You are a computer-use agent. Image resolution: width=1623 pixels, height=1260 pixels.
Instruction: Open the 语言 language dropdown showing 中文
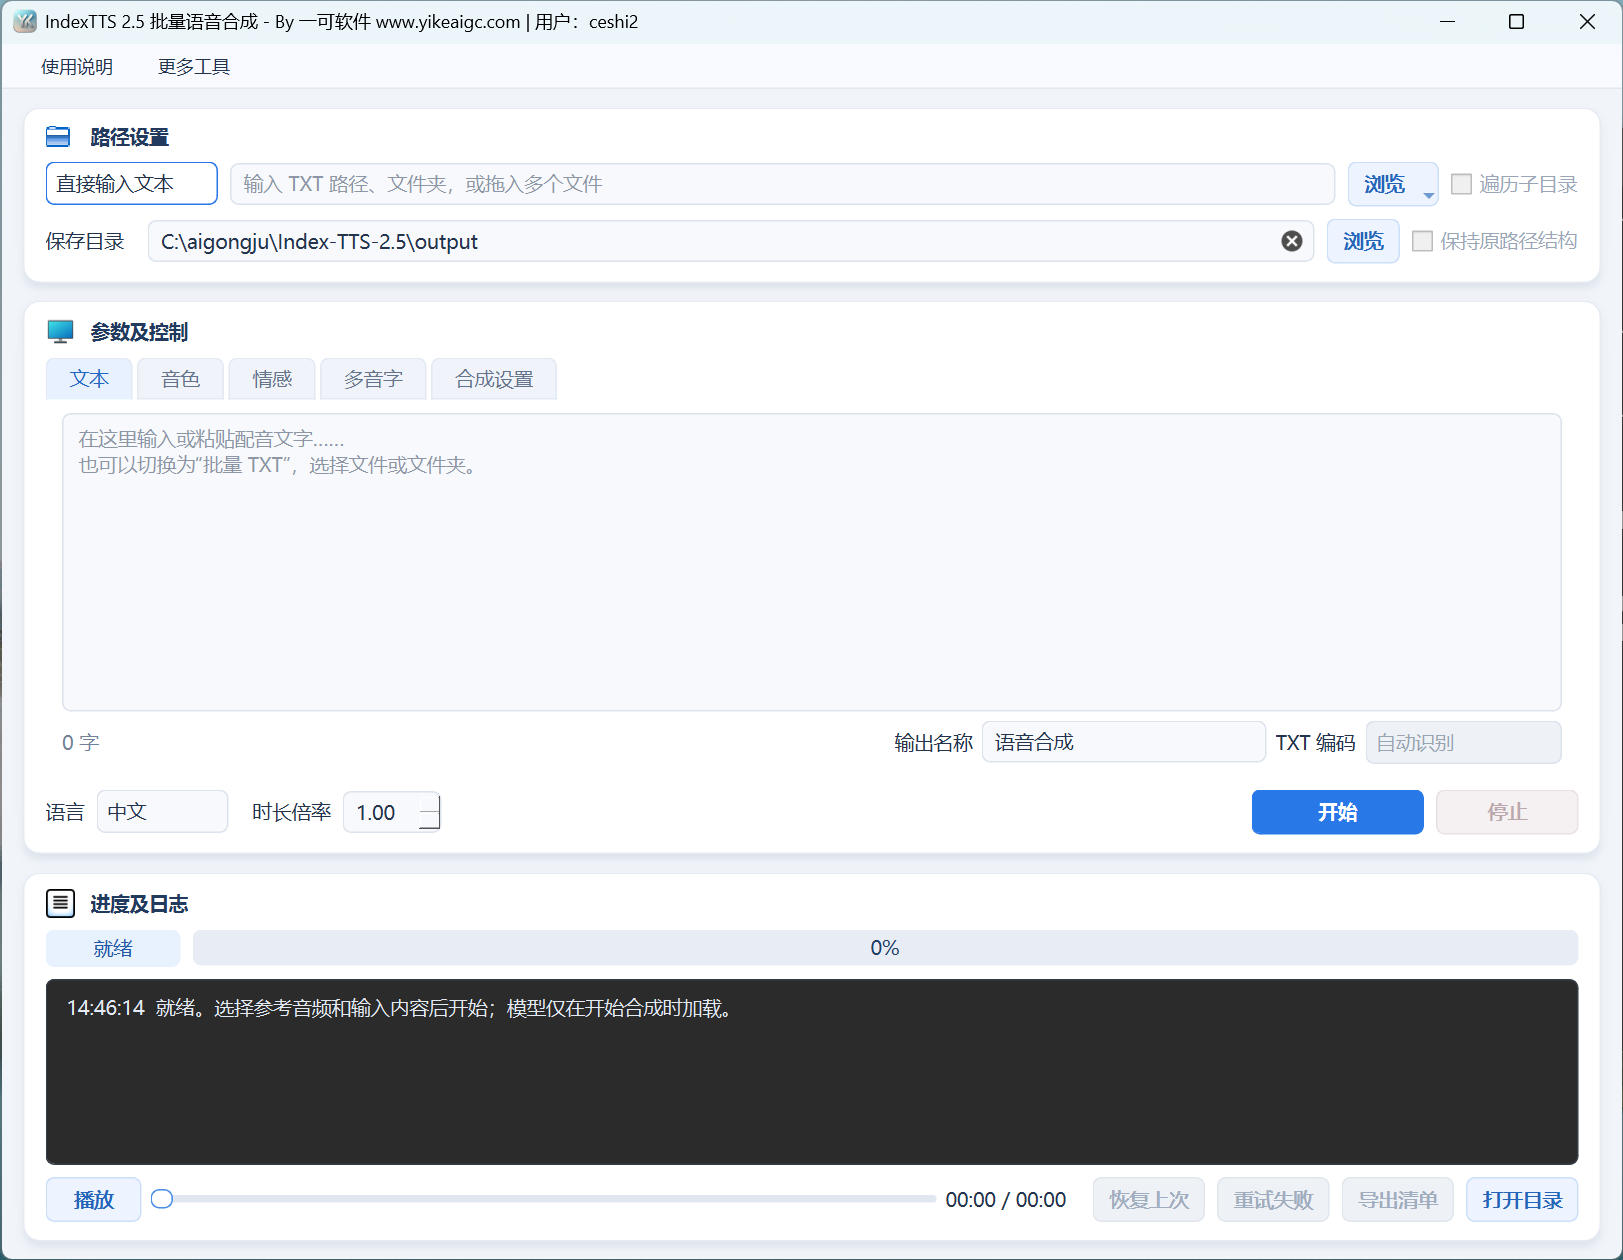(x=162, y=812)
